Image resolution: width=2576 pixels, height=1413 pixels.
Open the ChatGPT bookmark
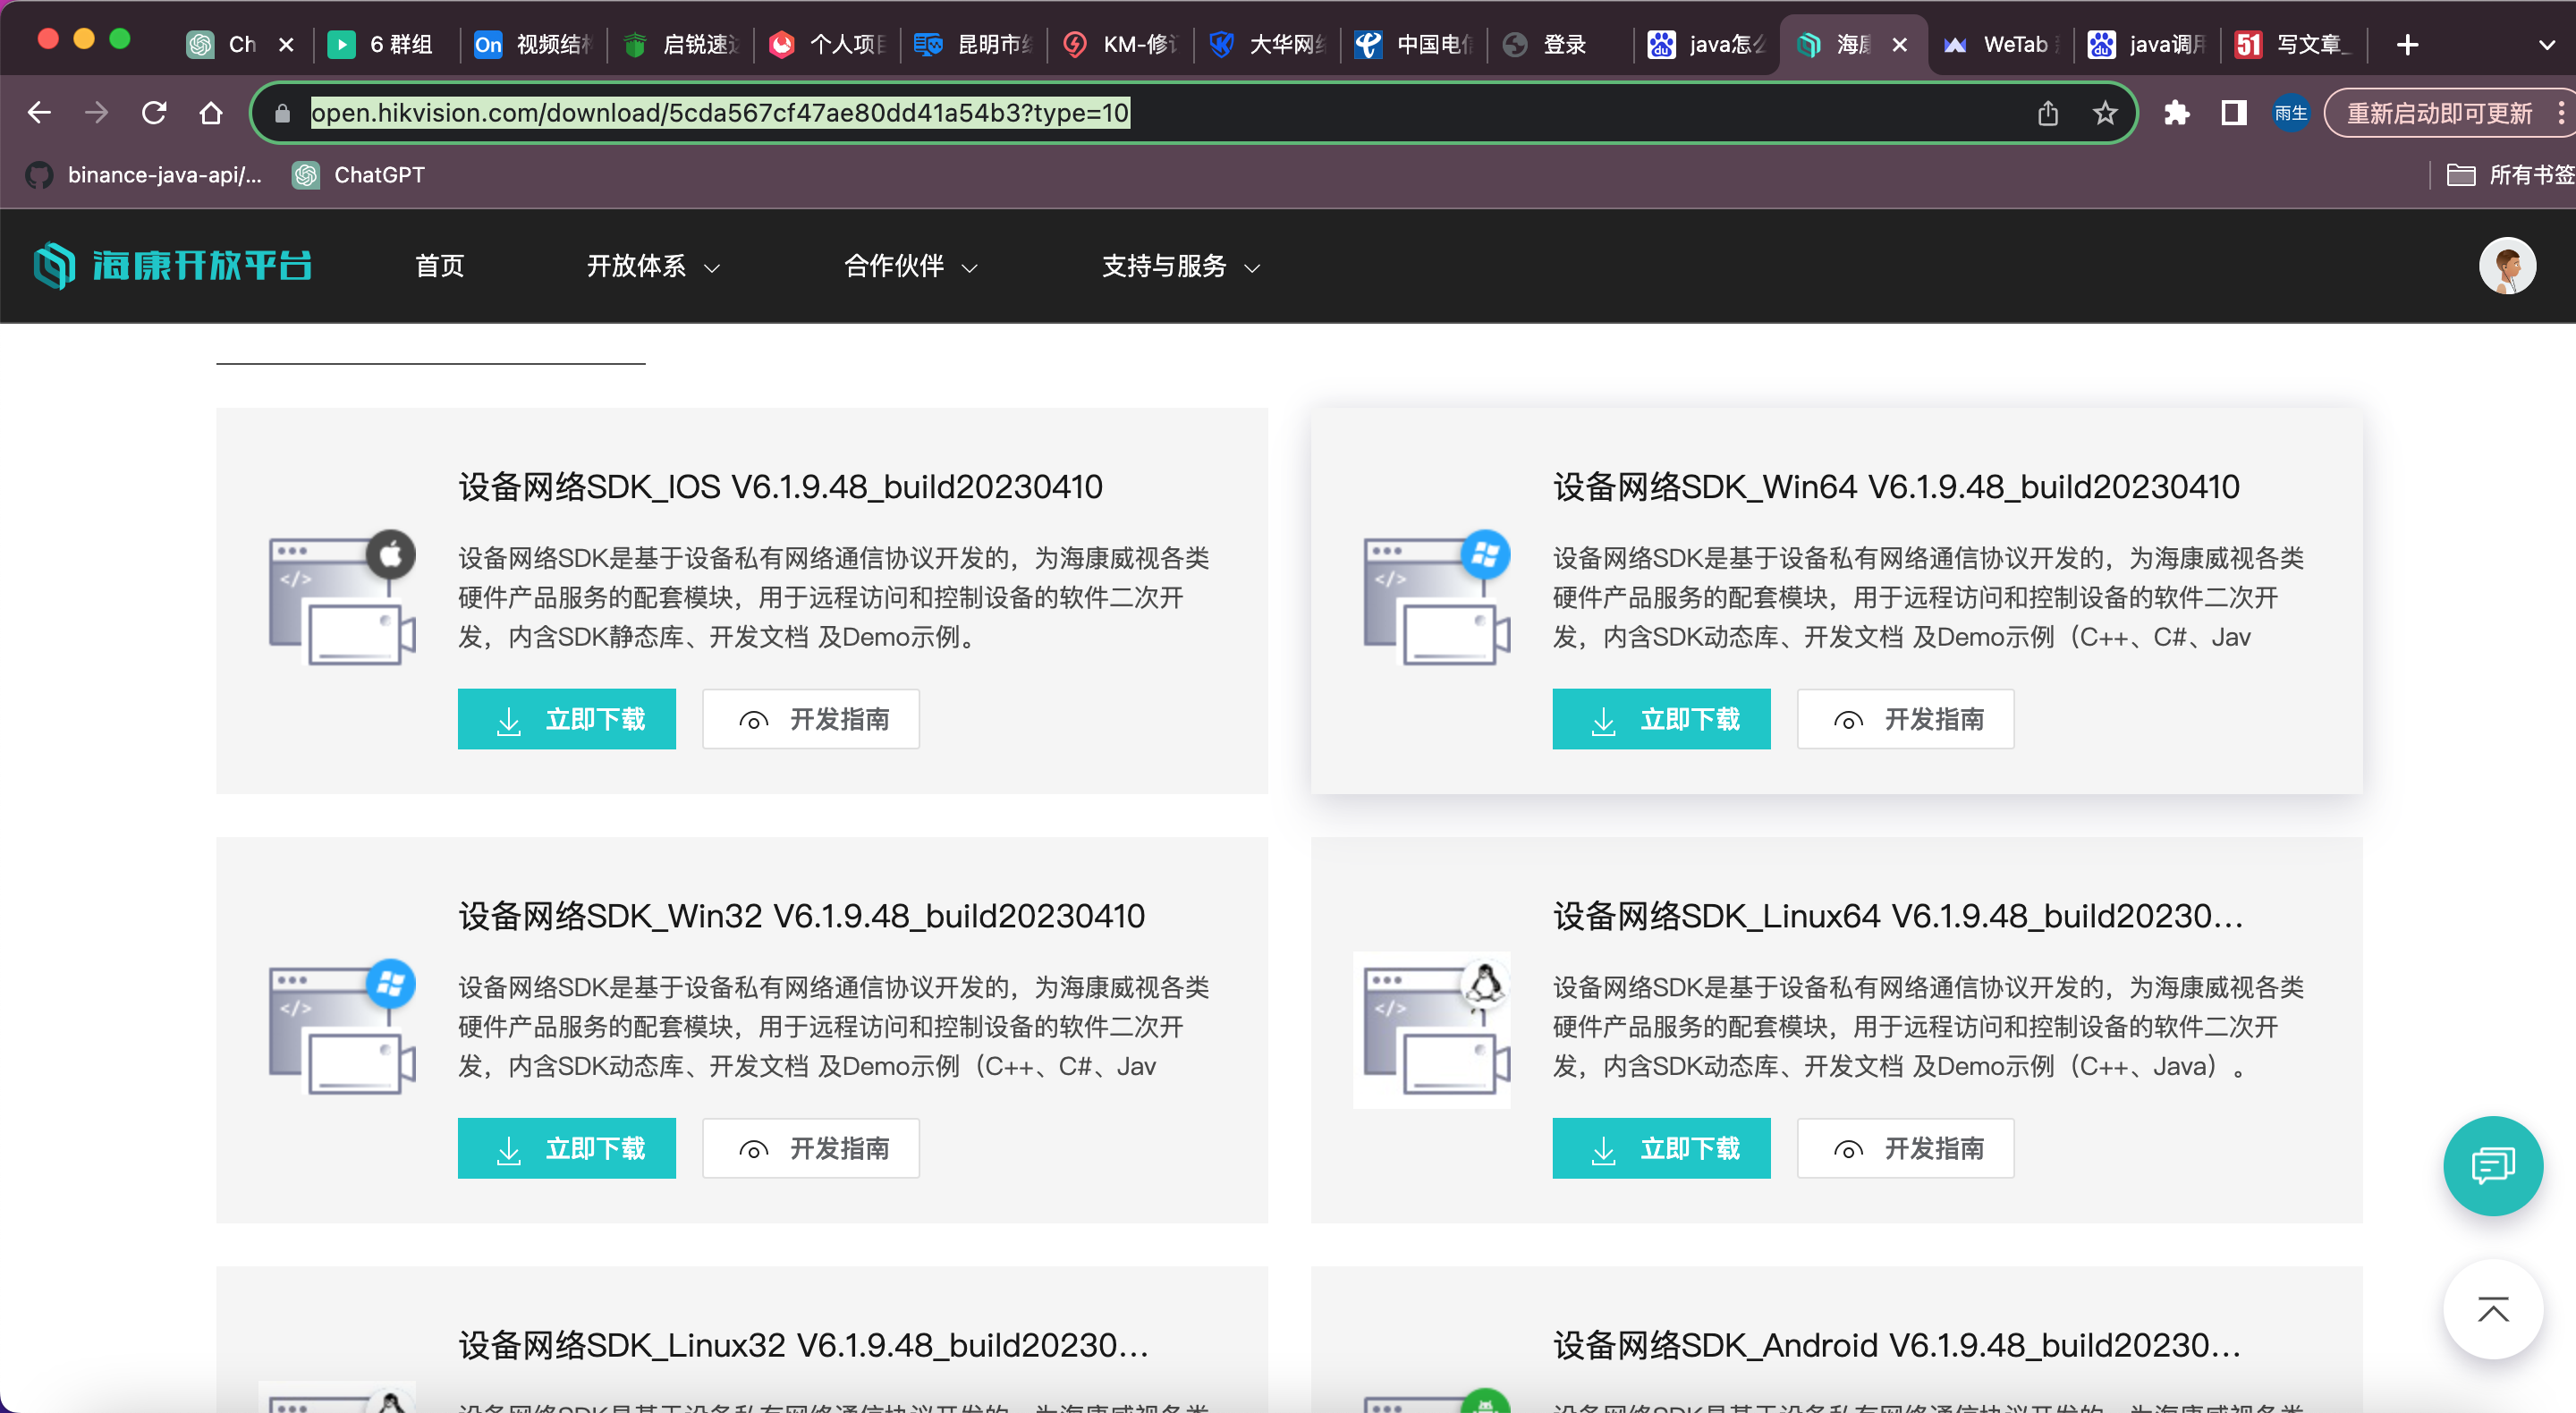358,175
